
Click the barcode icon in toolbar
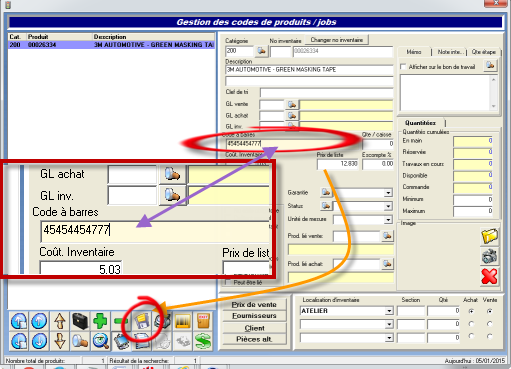coord(183,321)
